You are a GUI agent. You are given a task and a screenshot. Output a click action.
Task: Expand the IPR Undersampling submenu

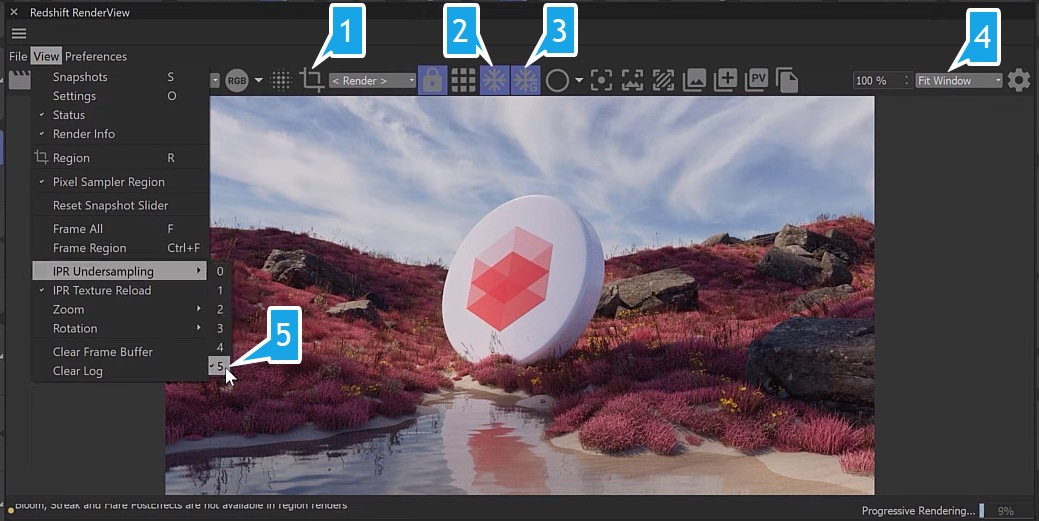[120, 271]
